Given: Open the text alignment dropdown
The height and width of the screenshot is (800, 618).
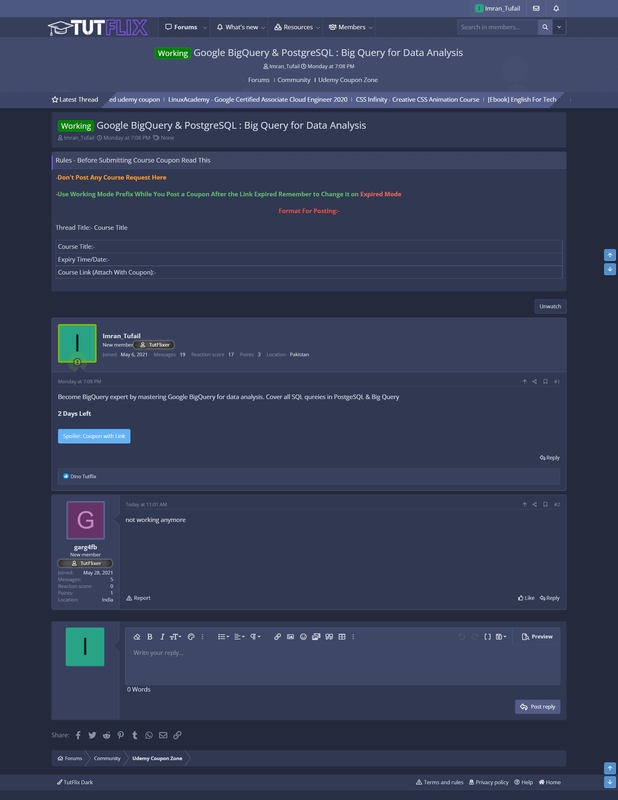Looking at the screenshot, I should [239, 636].
